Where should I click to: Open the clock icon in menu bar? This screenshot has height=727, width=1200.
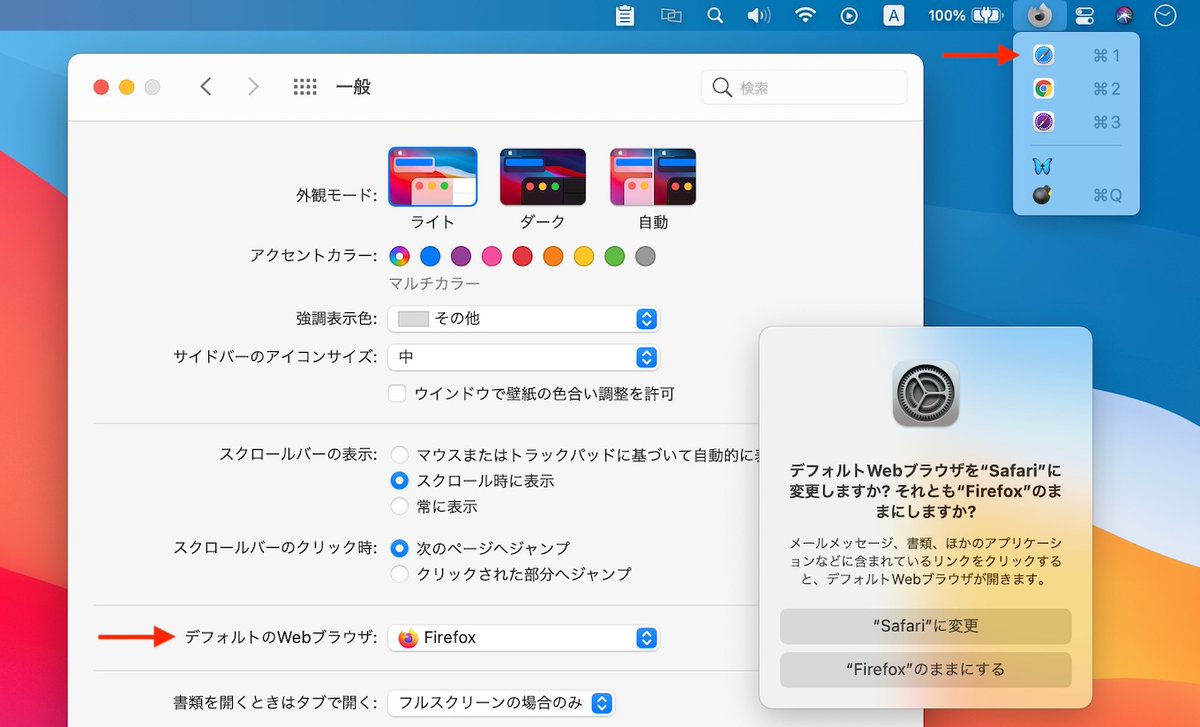pos(1165,15)
